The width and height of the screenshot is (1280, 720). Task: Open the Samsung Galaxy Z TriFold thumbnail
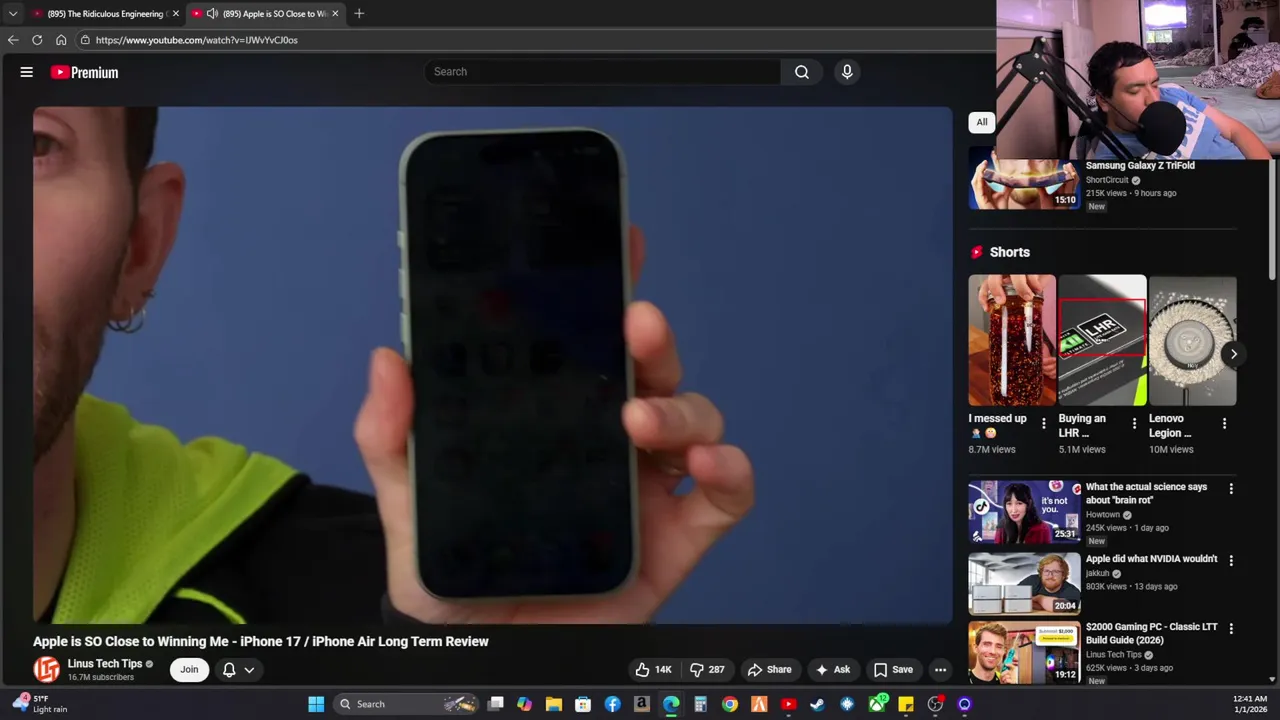point(1024,180)
